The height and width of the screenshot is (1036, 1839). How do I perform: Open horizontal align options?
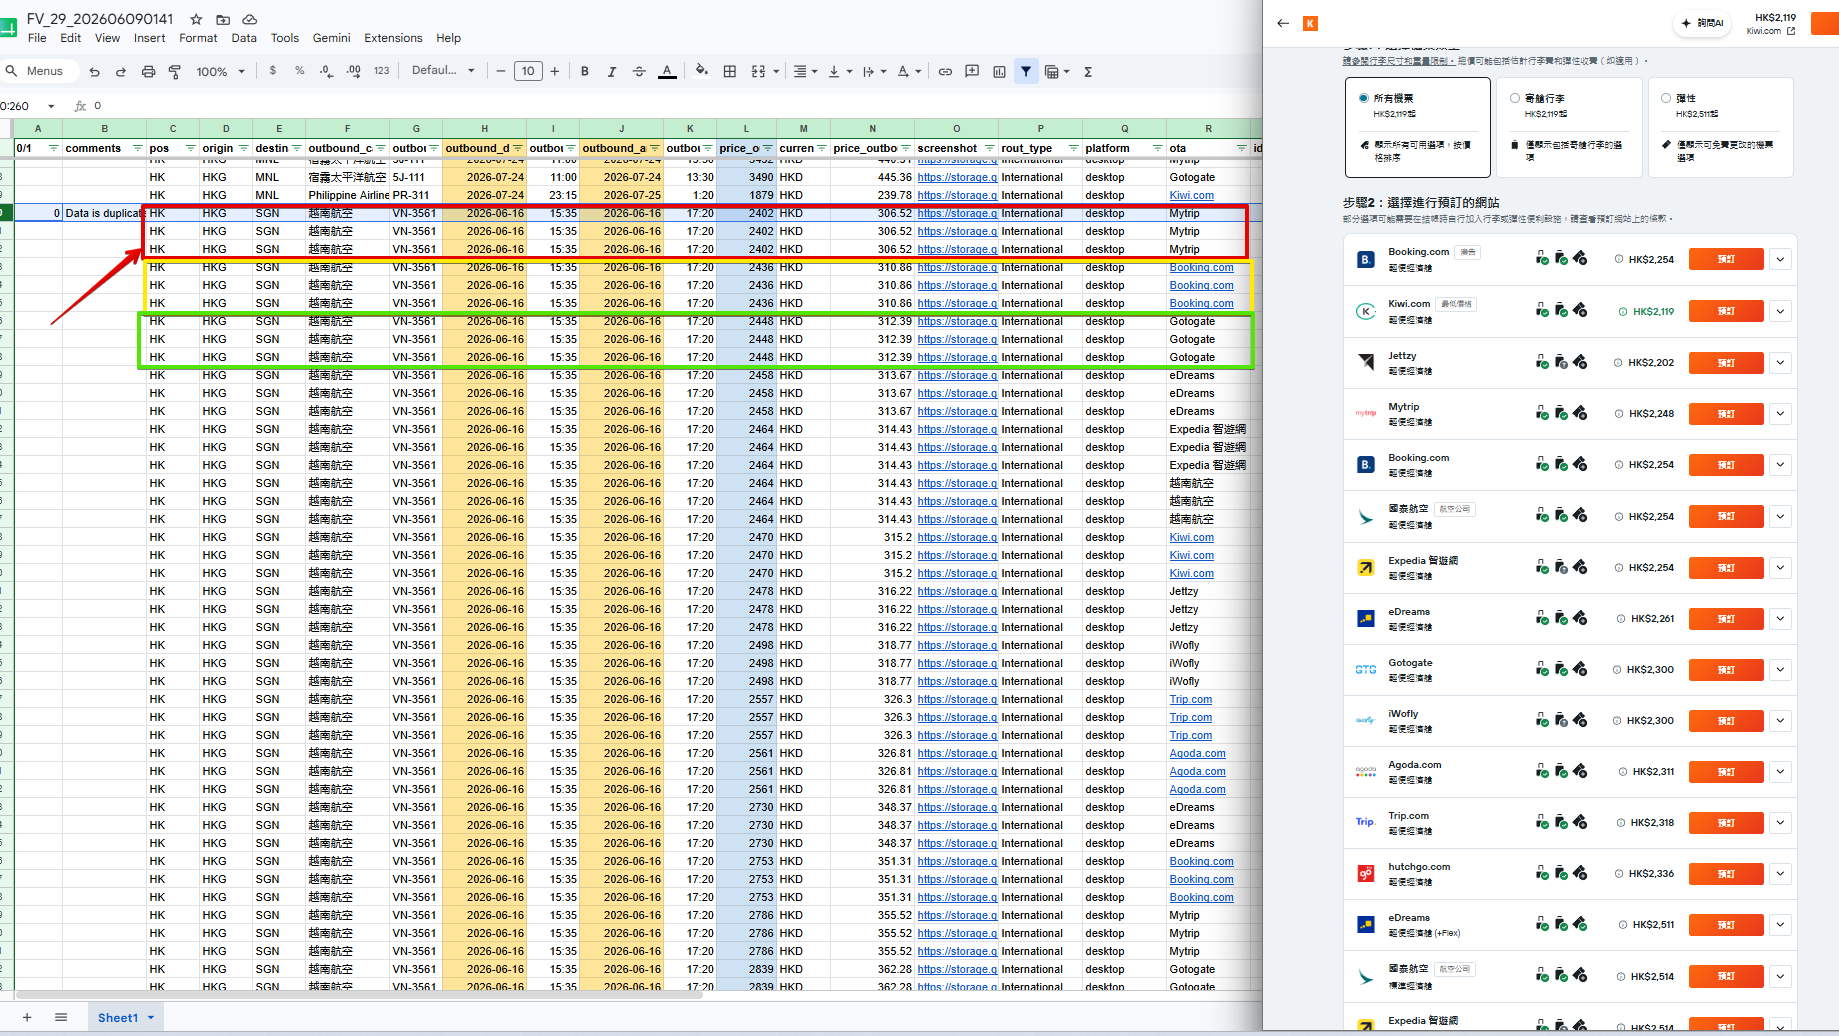click(805, 71)
